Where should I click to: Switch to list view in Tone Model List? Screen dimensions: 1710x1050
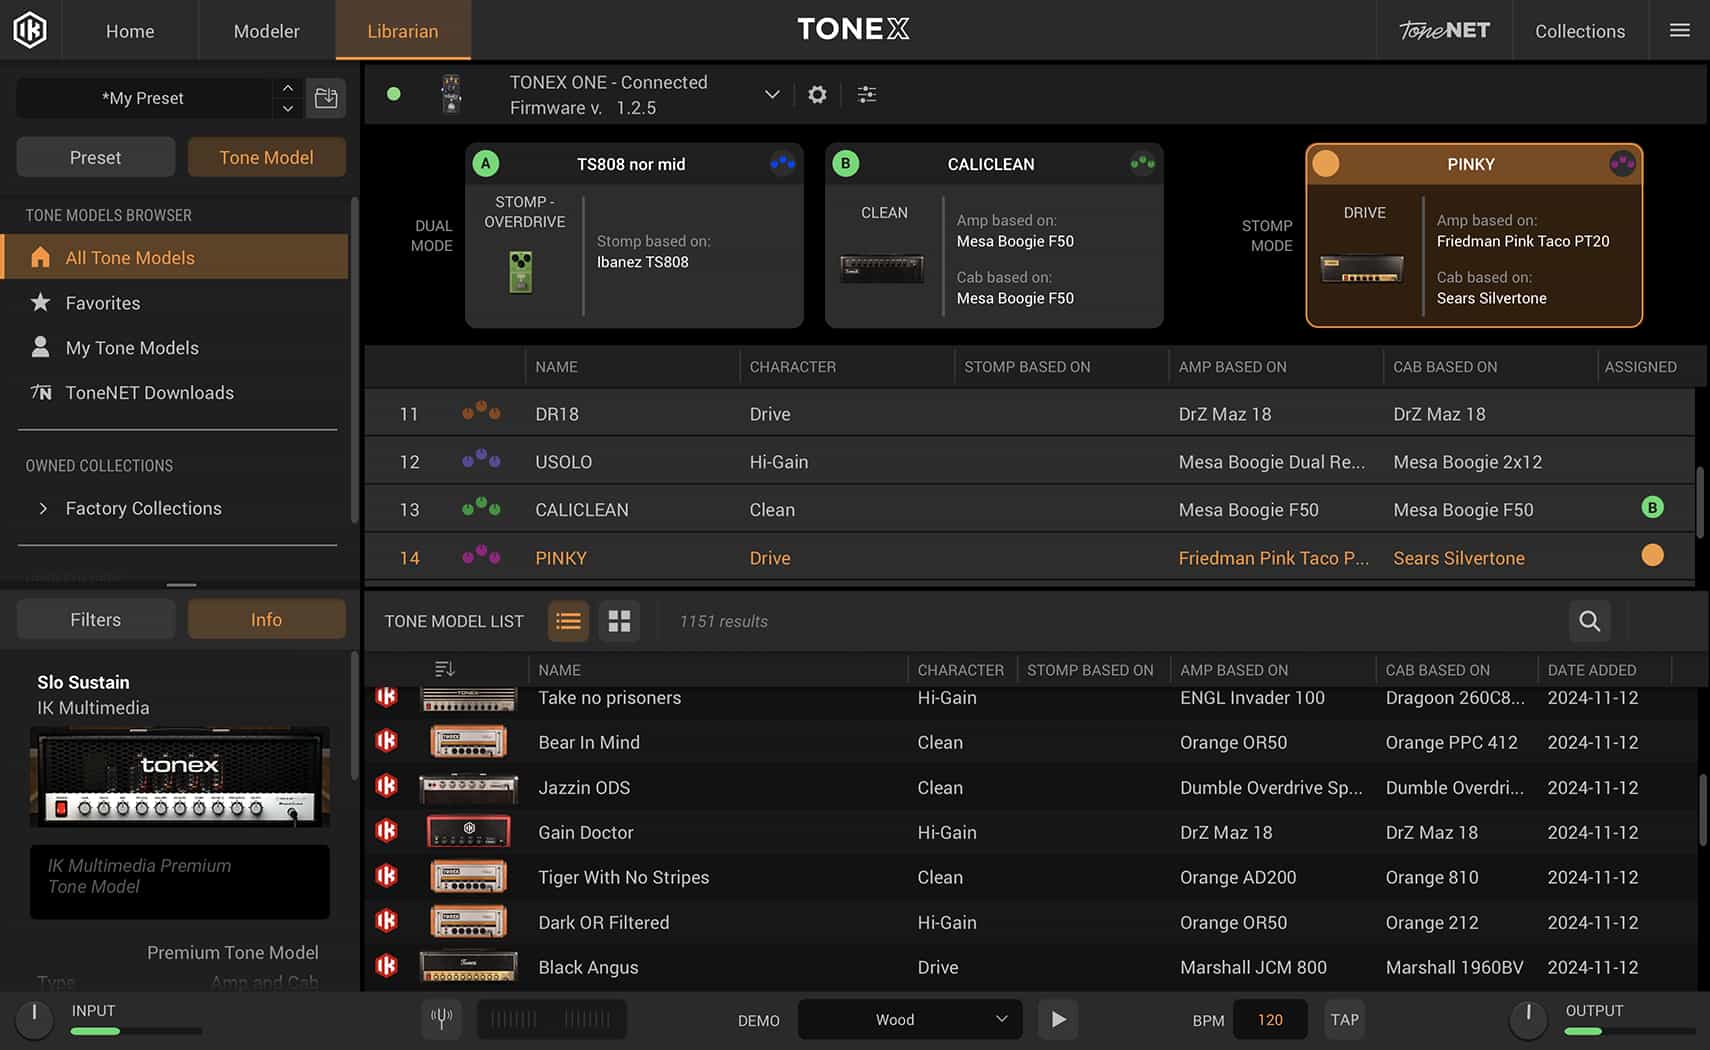pyautogui.click(x=568, y=621)
